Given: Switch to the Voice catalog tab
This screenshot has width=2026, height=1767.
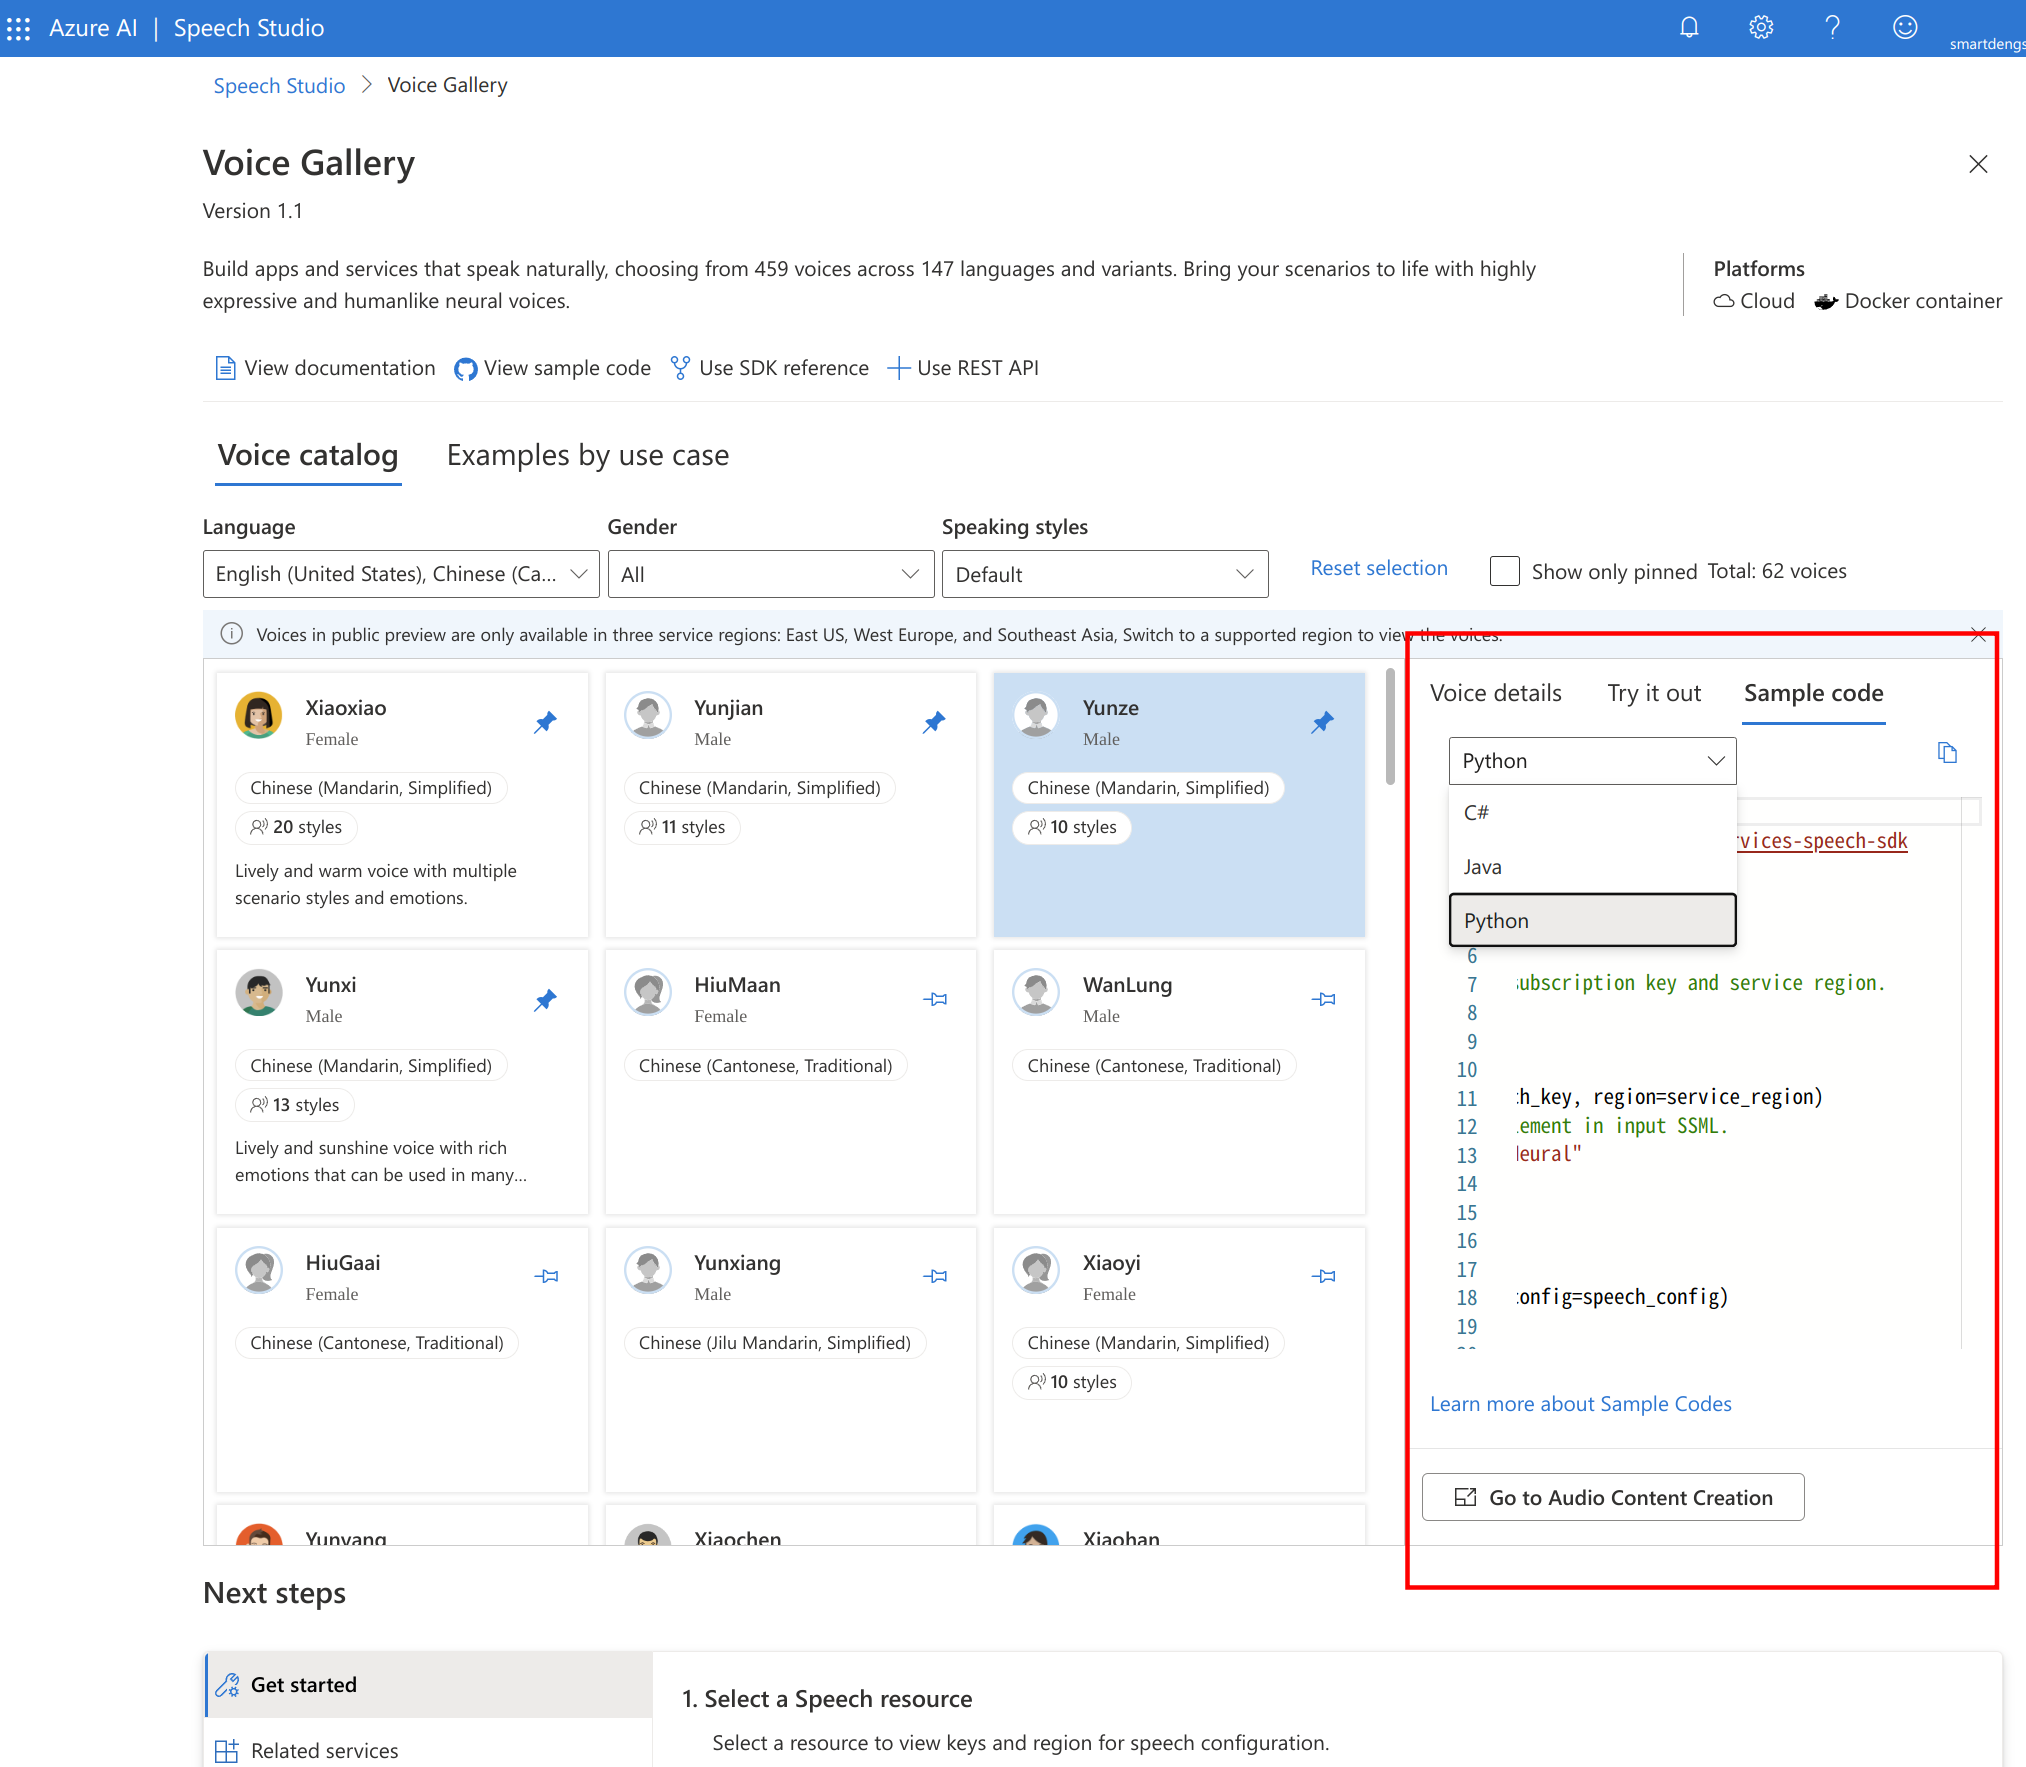Looking at the screenshot, I should tap(308, 456).
